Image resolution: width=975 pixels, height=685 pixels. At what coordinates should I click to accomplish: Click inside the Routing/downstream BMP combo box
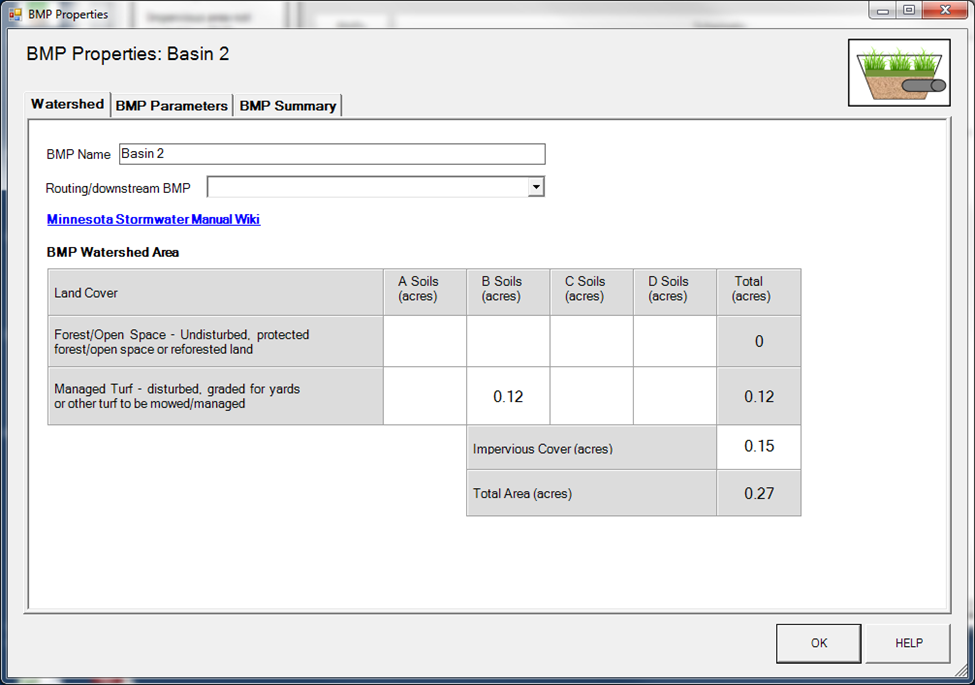[x=367, y=187]
